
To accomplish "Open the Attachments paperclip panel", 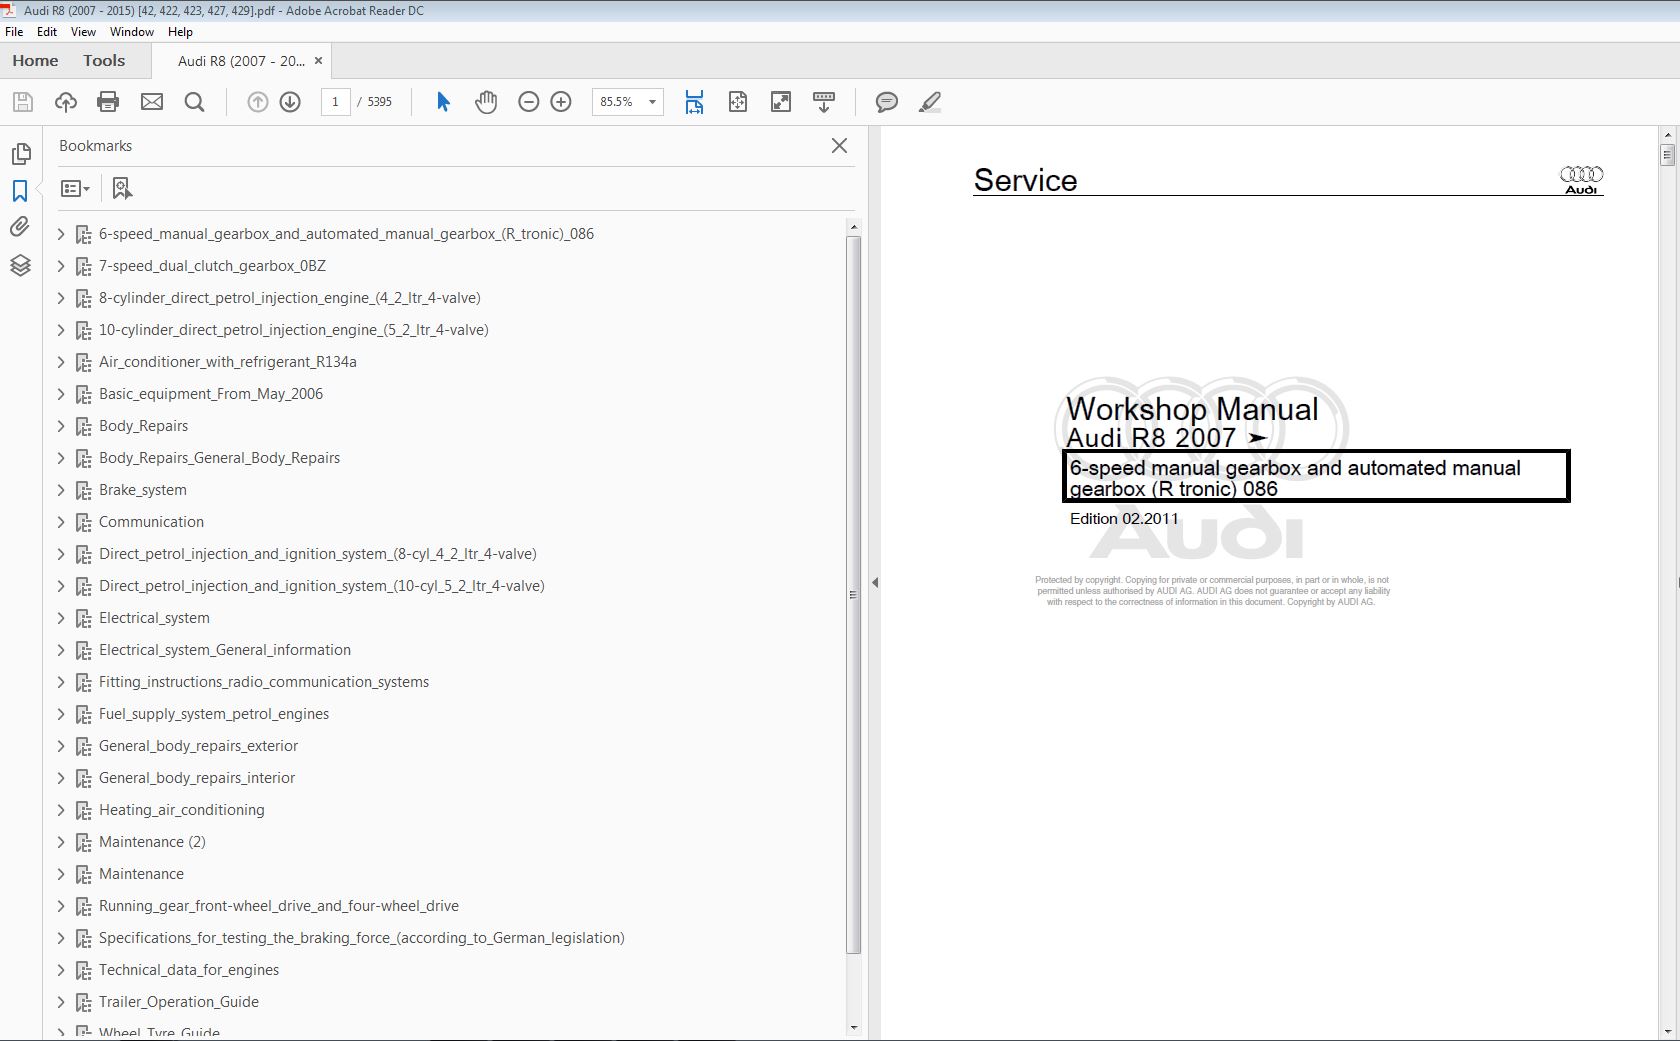I will click(20, 228).
